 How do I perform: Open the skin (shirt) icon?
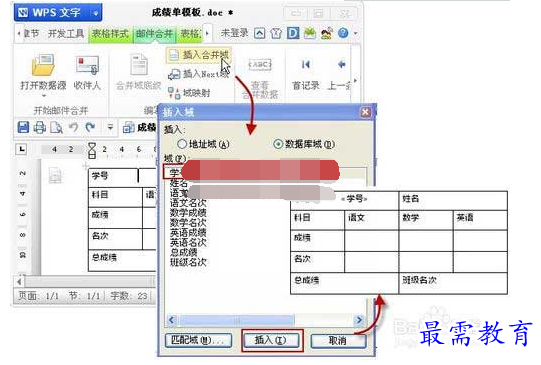coord(276,33)
